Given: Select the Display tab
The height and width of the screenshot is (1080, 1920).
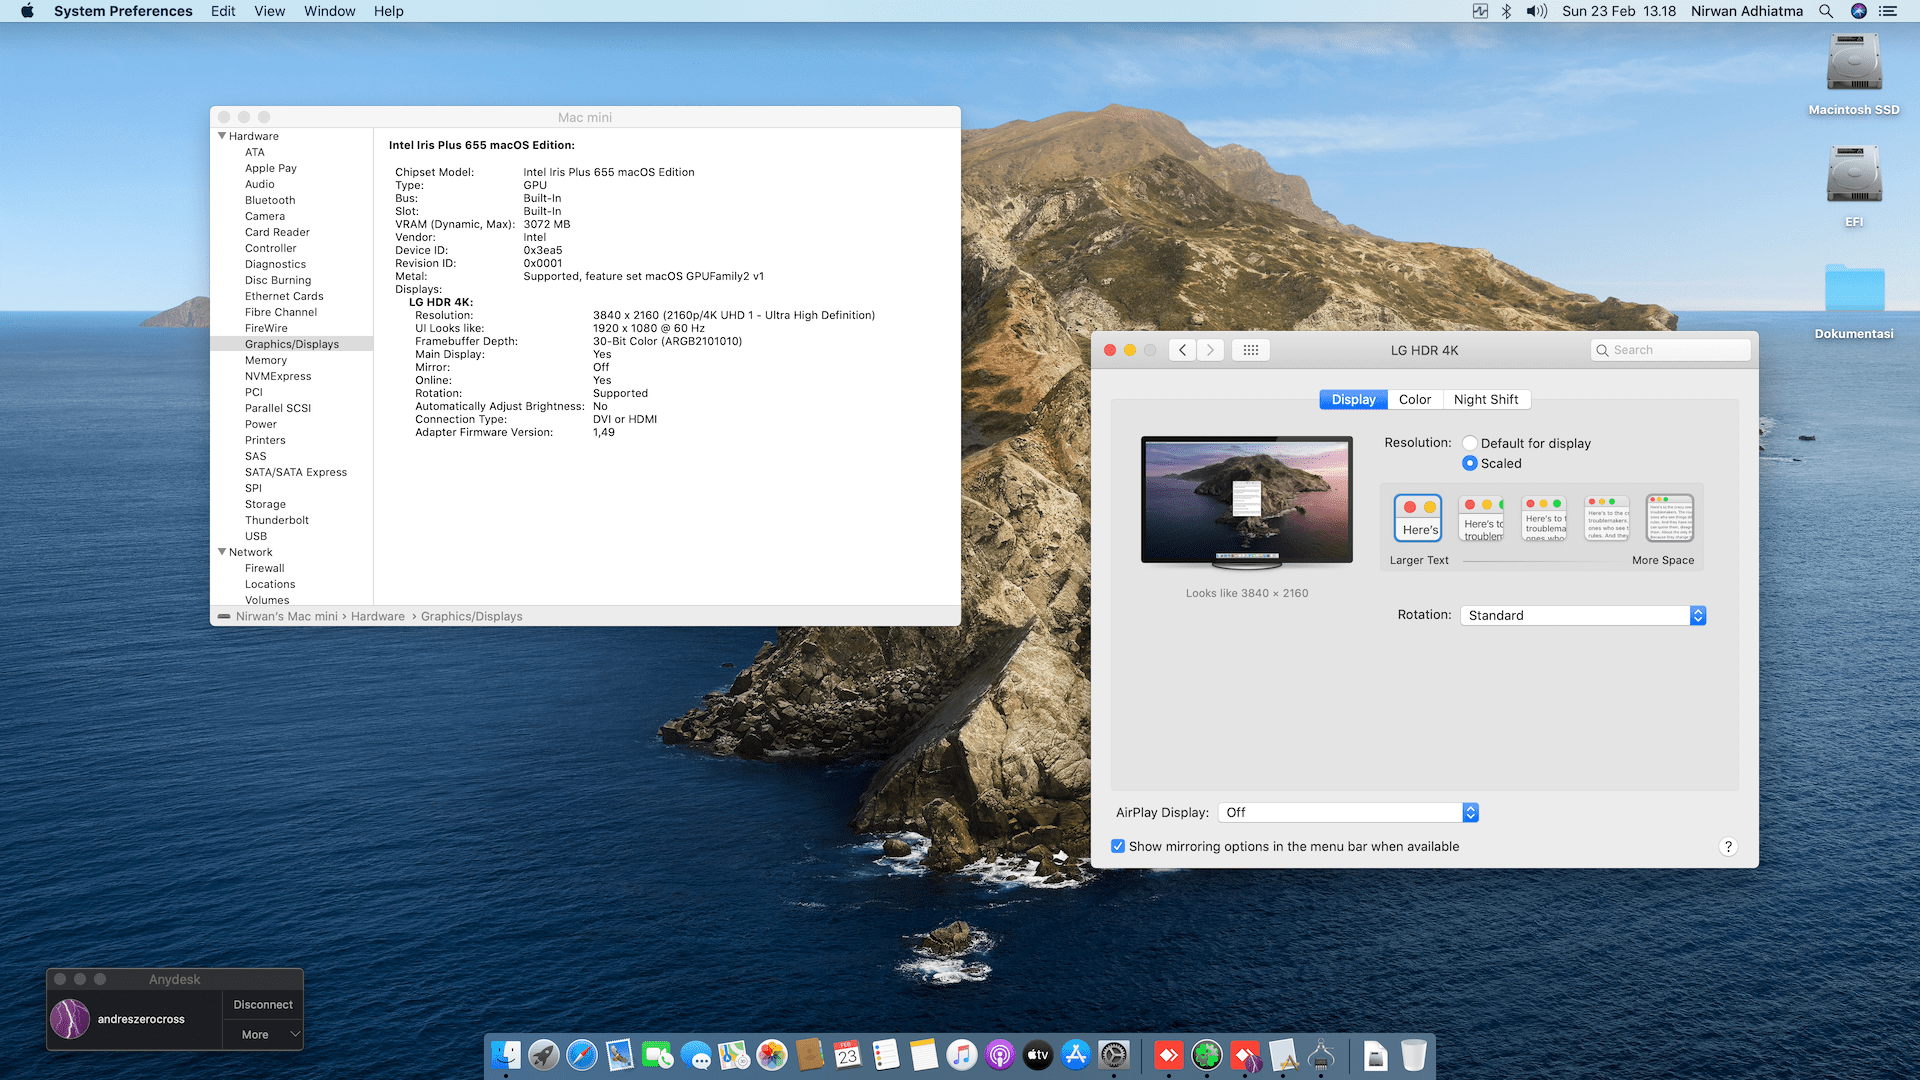Looking at the screenshot, I should point(1353,399).
